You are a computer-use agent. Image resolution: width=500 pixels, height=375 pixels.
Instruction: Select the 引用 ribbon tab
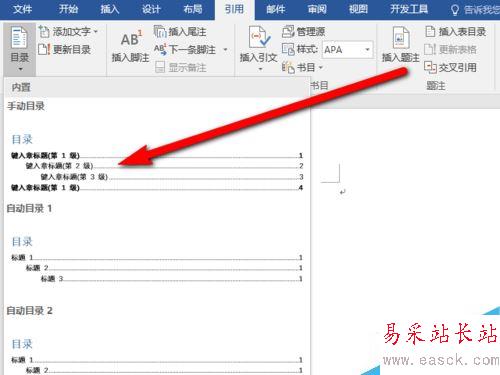234,9
